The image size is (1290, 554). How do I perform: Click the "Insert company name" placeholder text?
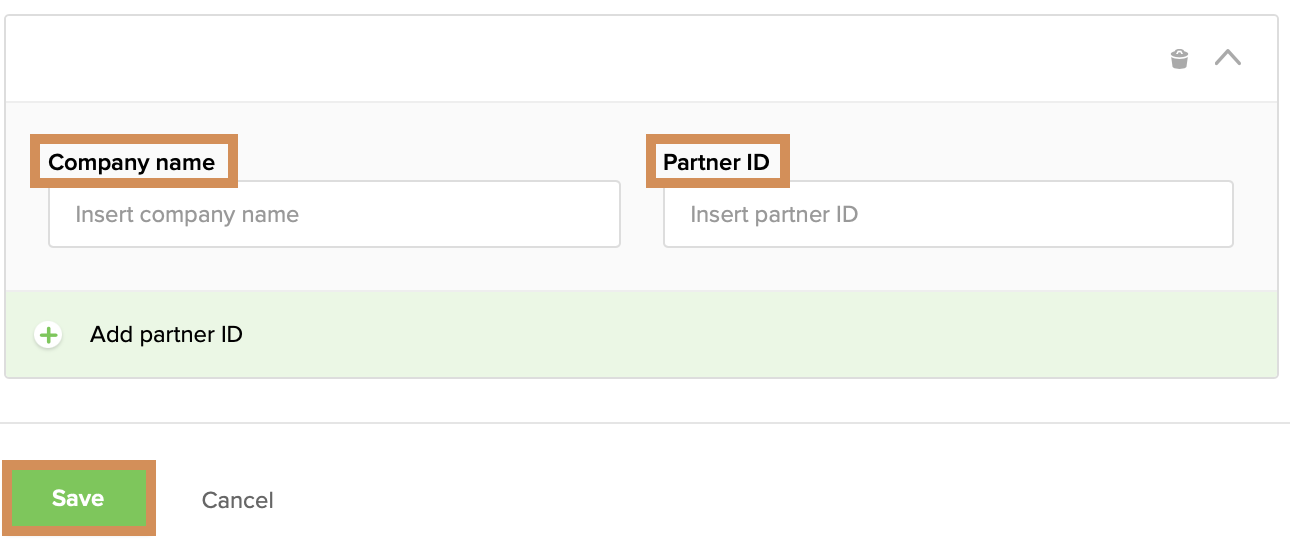click(187, 214)
